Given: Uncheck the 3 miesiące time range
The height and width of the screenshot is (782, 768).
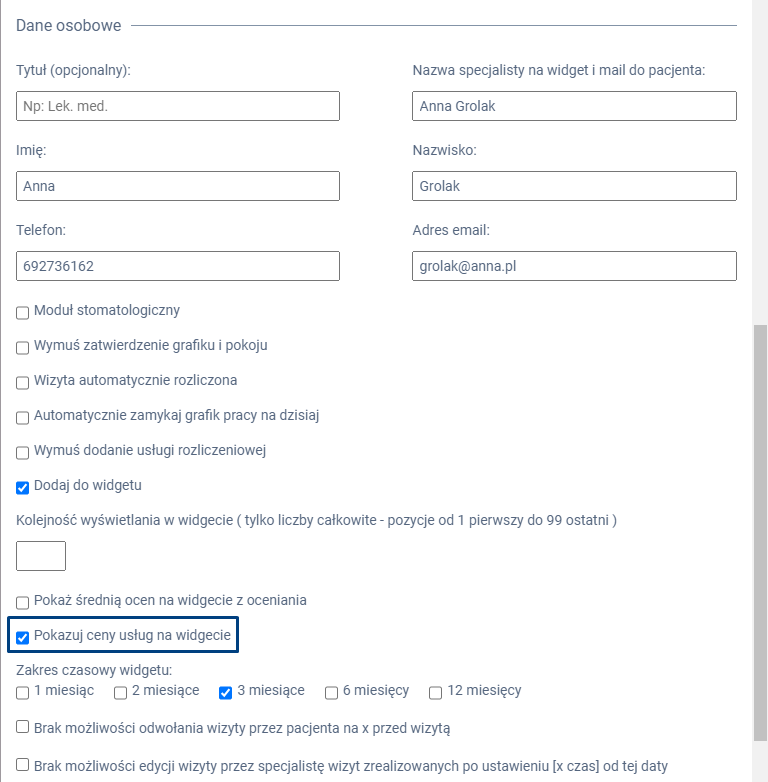Looking at the screenshot, I should tap(226, 693).
